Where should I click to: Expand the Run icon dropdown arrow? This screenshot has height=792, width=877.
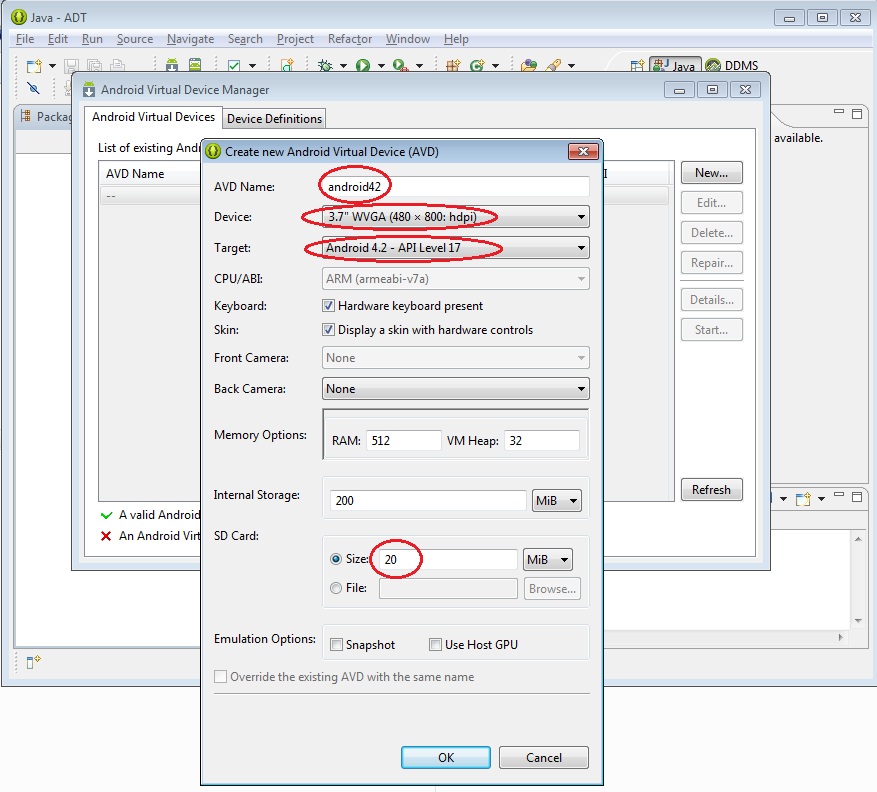(381, 66)
